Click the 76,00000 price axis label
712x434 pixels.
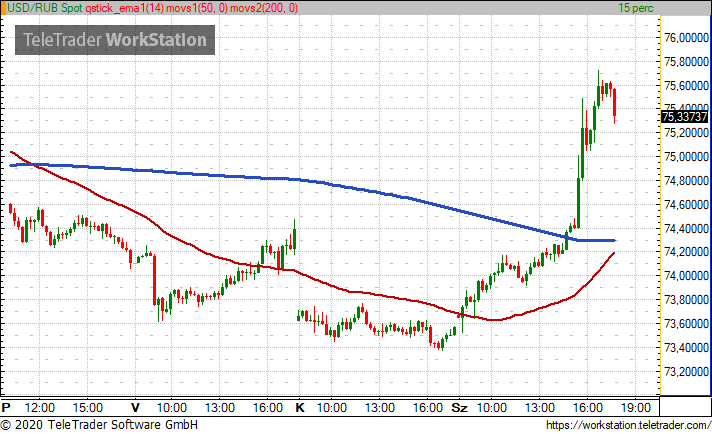(x=686, y=38)
